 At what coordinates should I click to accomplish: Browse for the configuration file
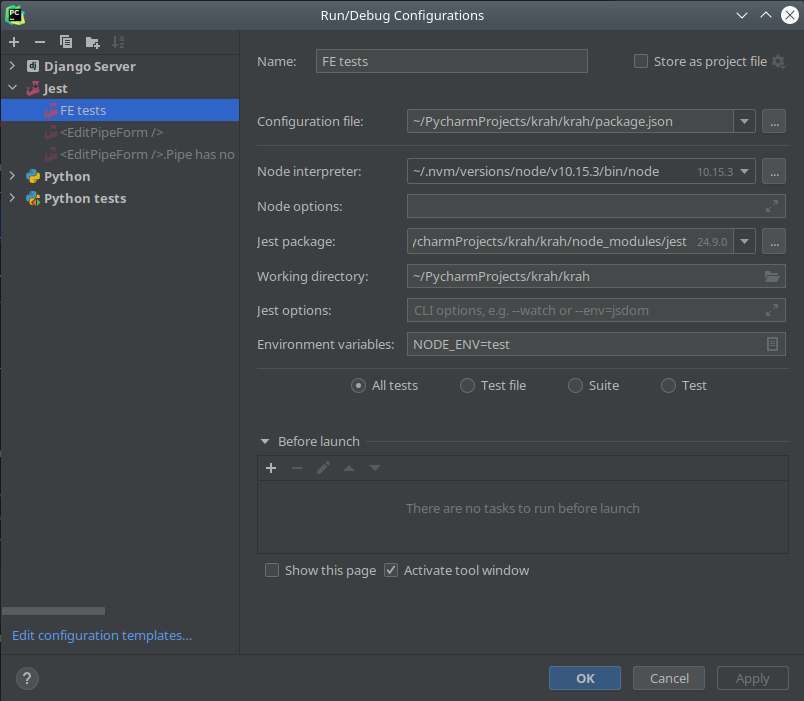[x=774, y=122]
